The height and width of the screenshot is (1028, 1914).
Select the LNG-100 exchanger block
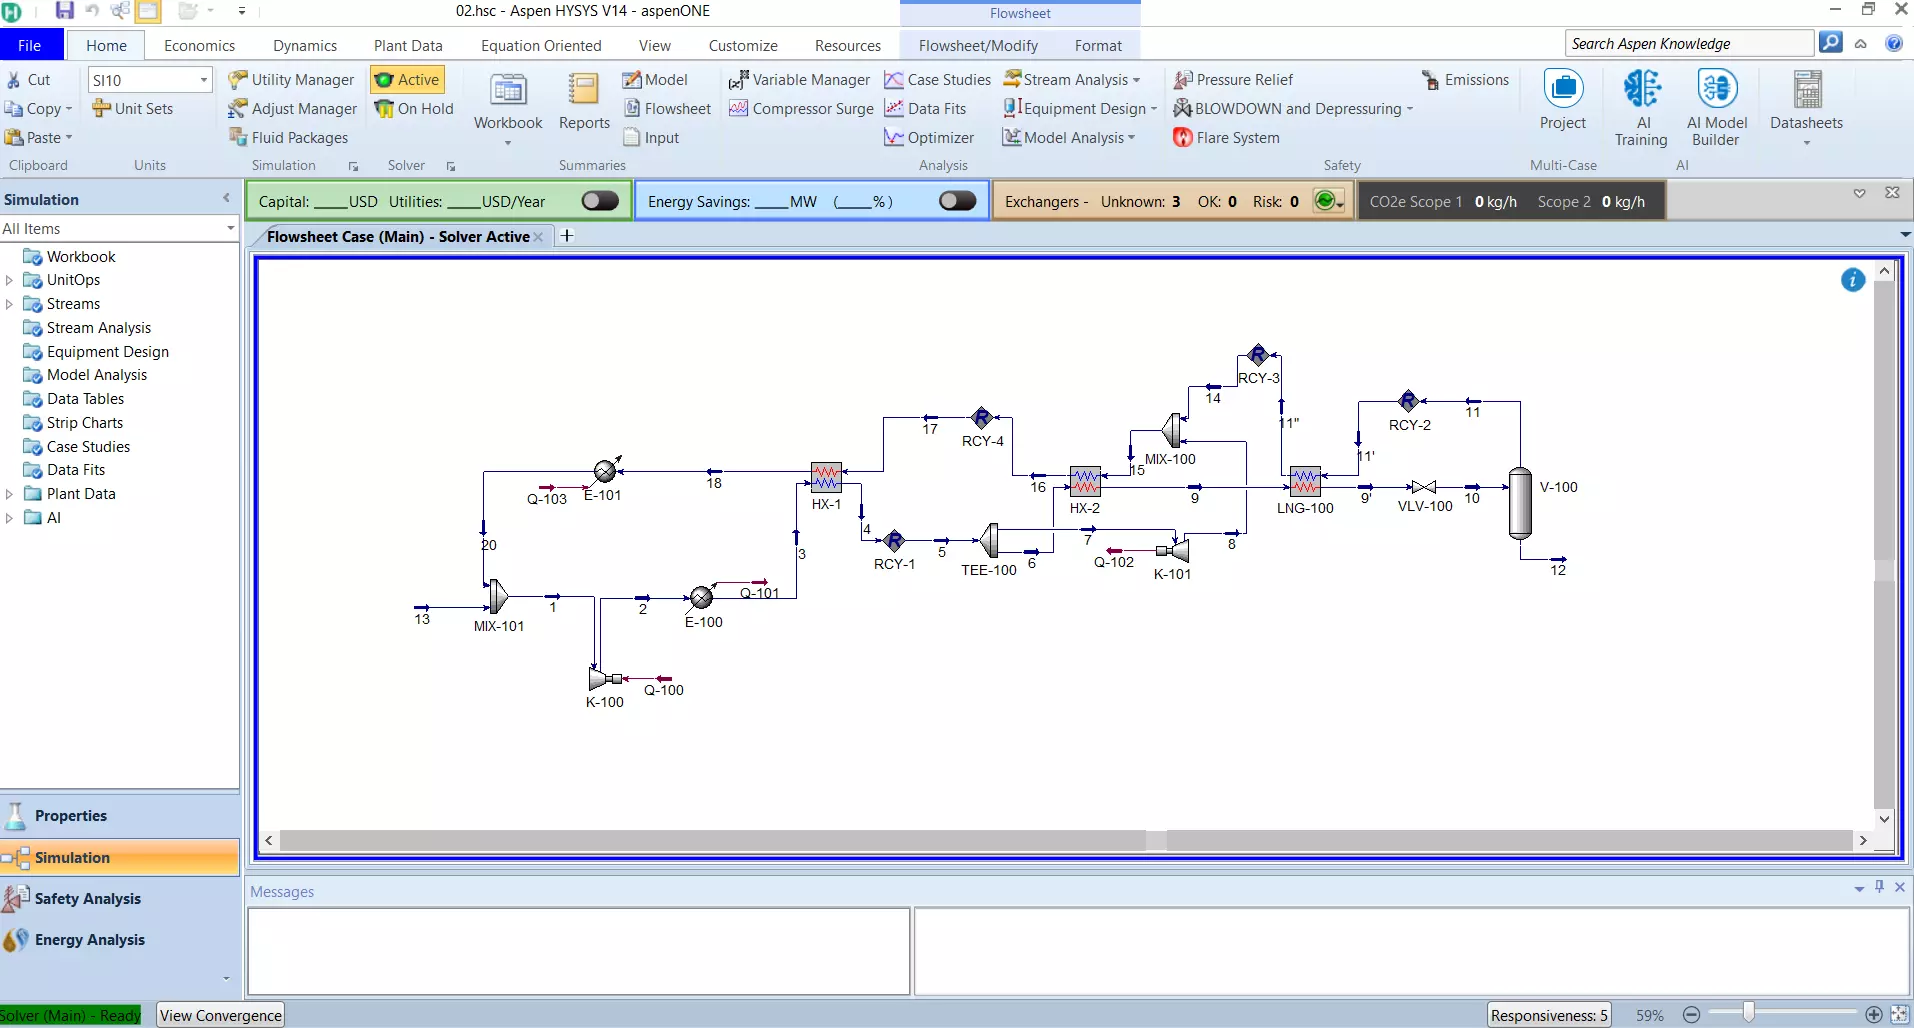pyautogui.click(x=1305, y=482)
